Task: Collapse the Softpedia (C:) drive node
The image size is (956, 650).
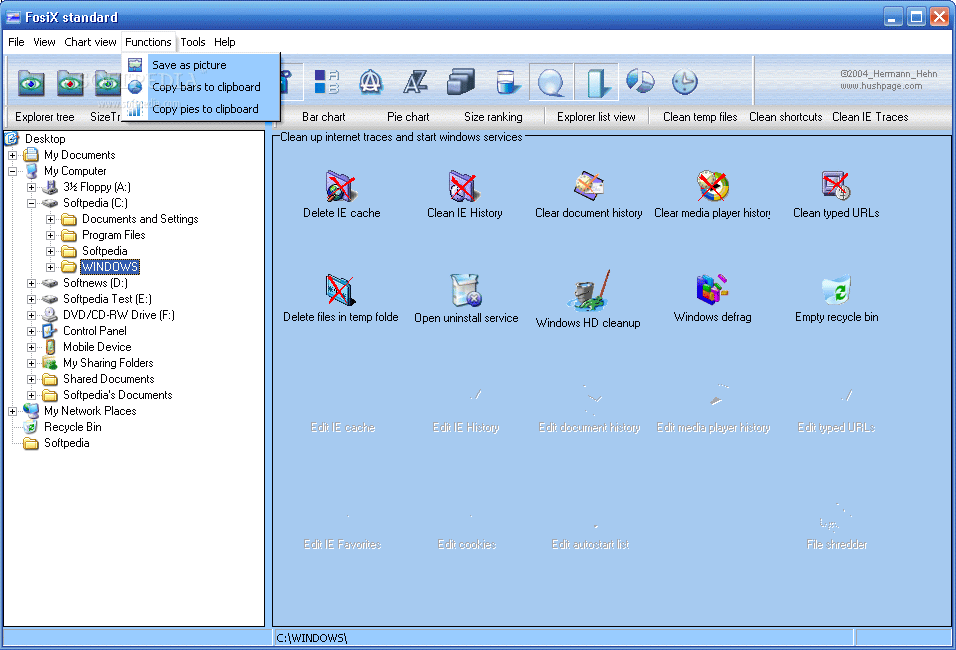Action: [31, 203]
